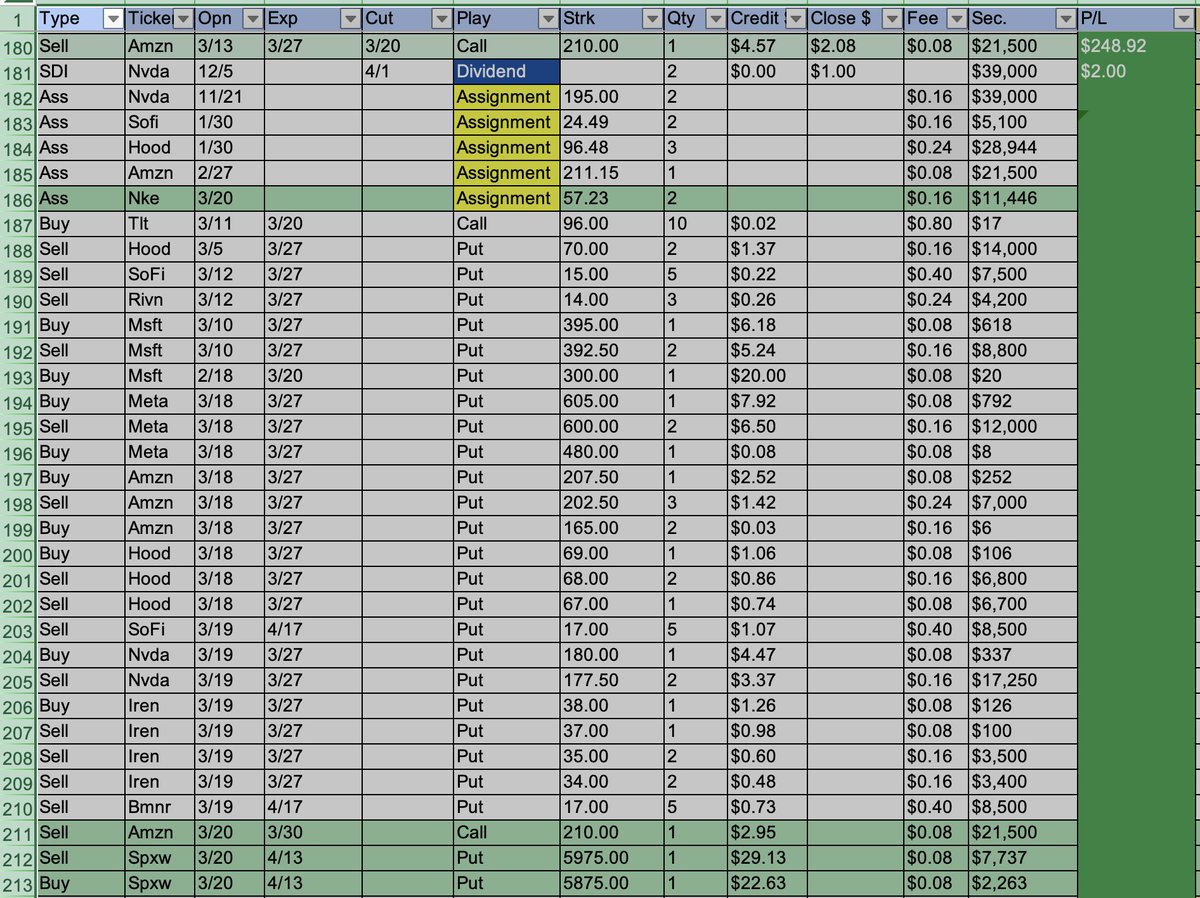Image resolution: width=1200 pixels, height=898 pixels.
Task: Select strike cell 211.15
Action: click(612, 173)
